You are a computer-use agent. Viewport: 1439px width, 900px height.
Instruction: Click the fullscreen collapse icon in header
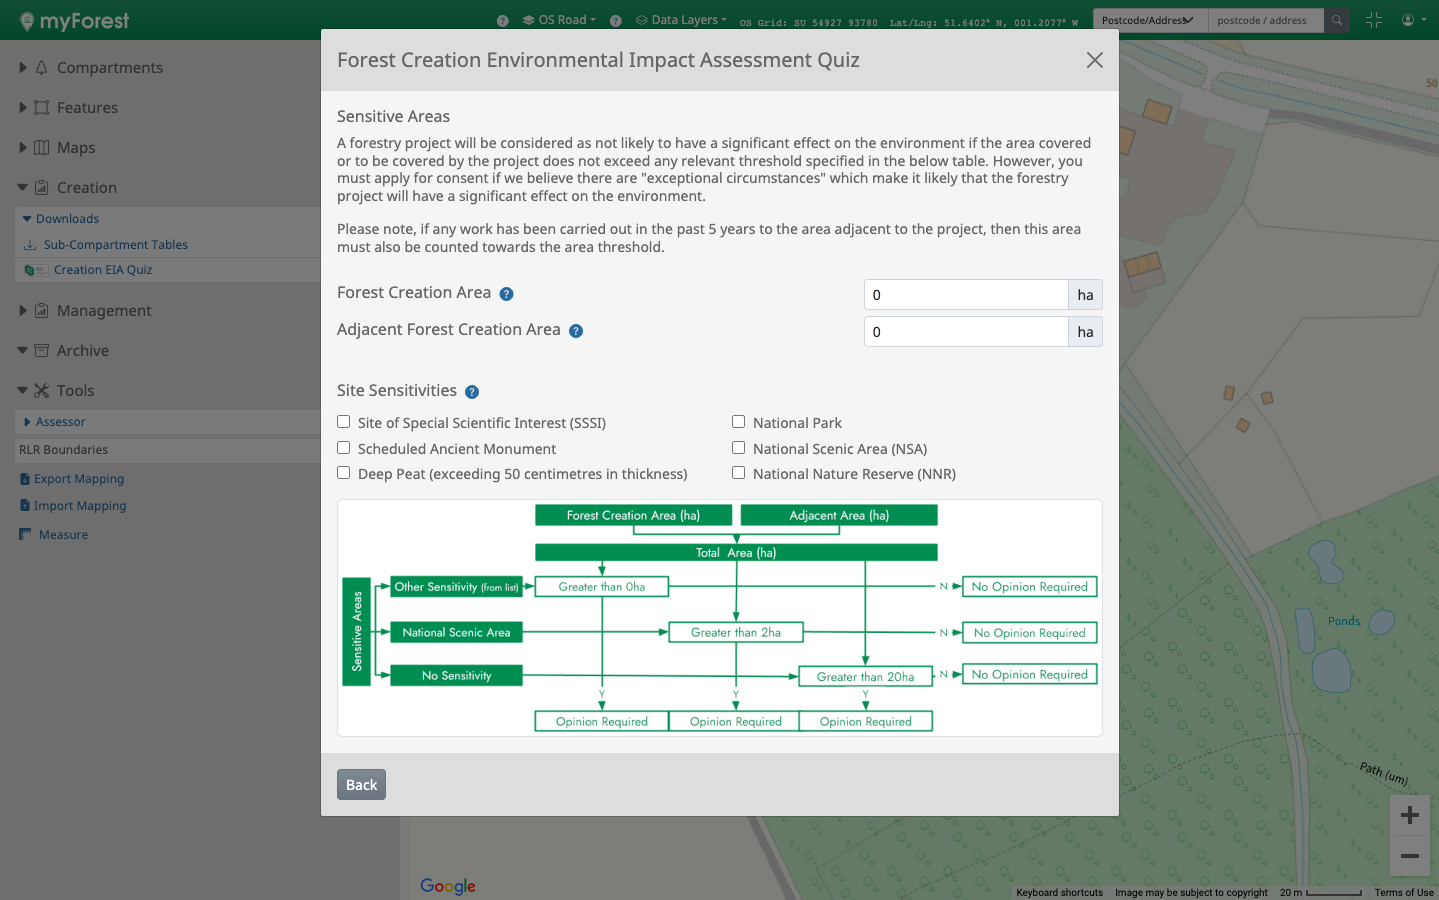click(1373, 20)
